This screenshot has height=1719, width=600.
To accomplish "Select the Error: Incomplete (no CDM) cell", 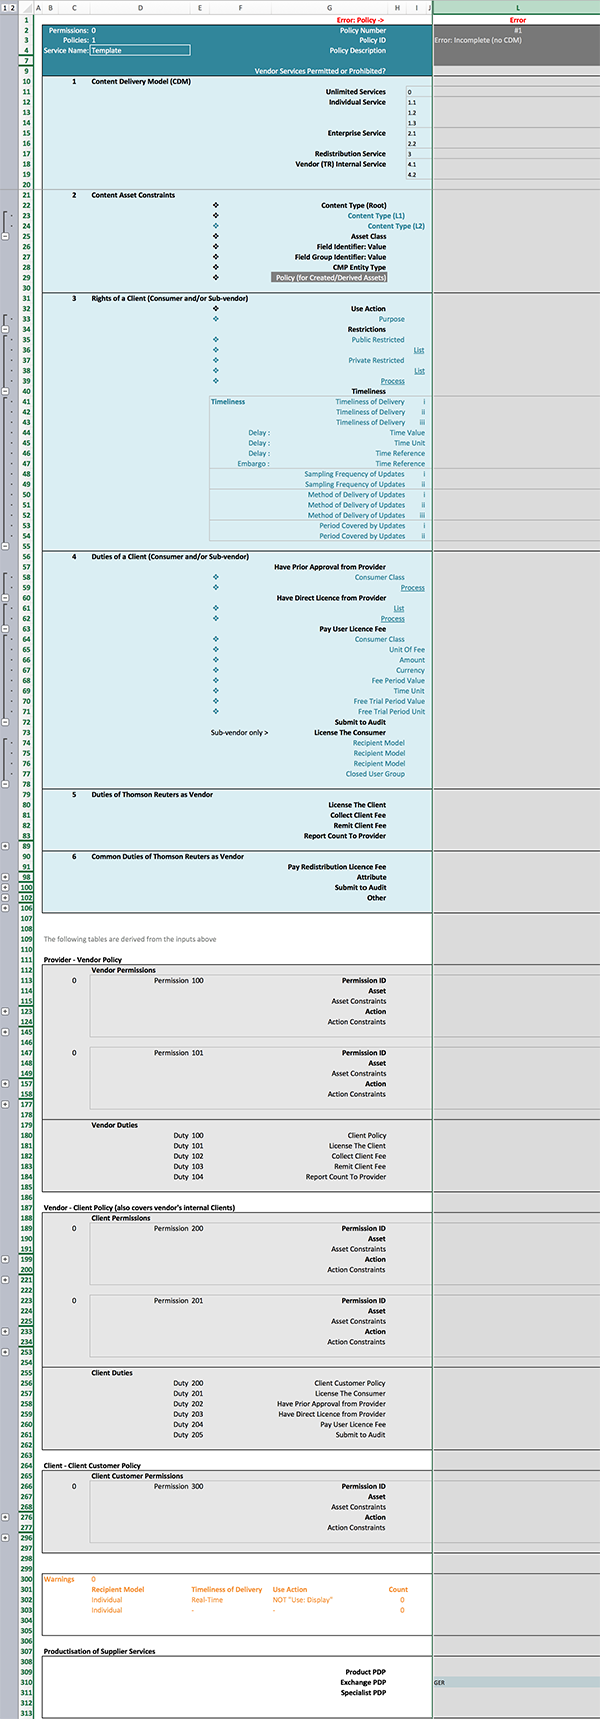I will pos(478,40).
